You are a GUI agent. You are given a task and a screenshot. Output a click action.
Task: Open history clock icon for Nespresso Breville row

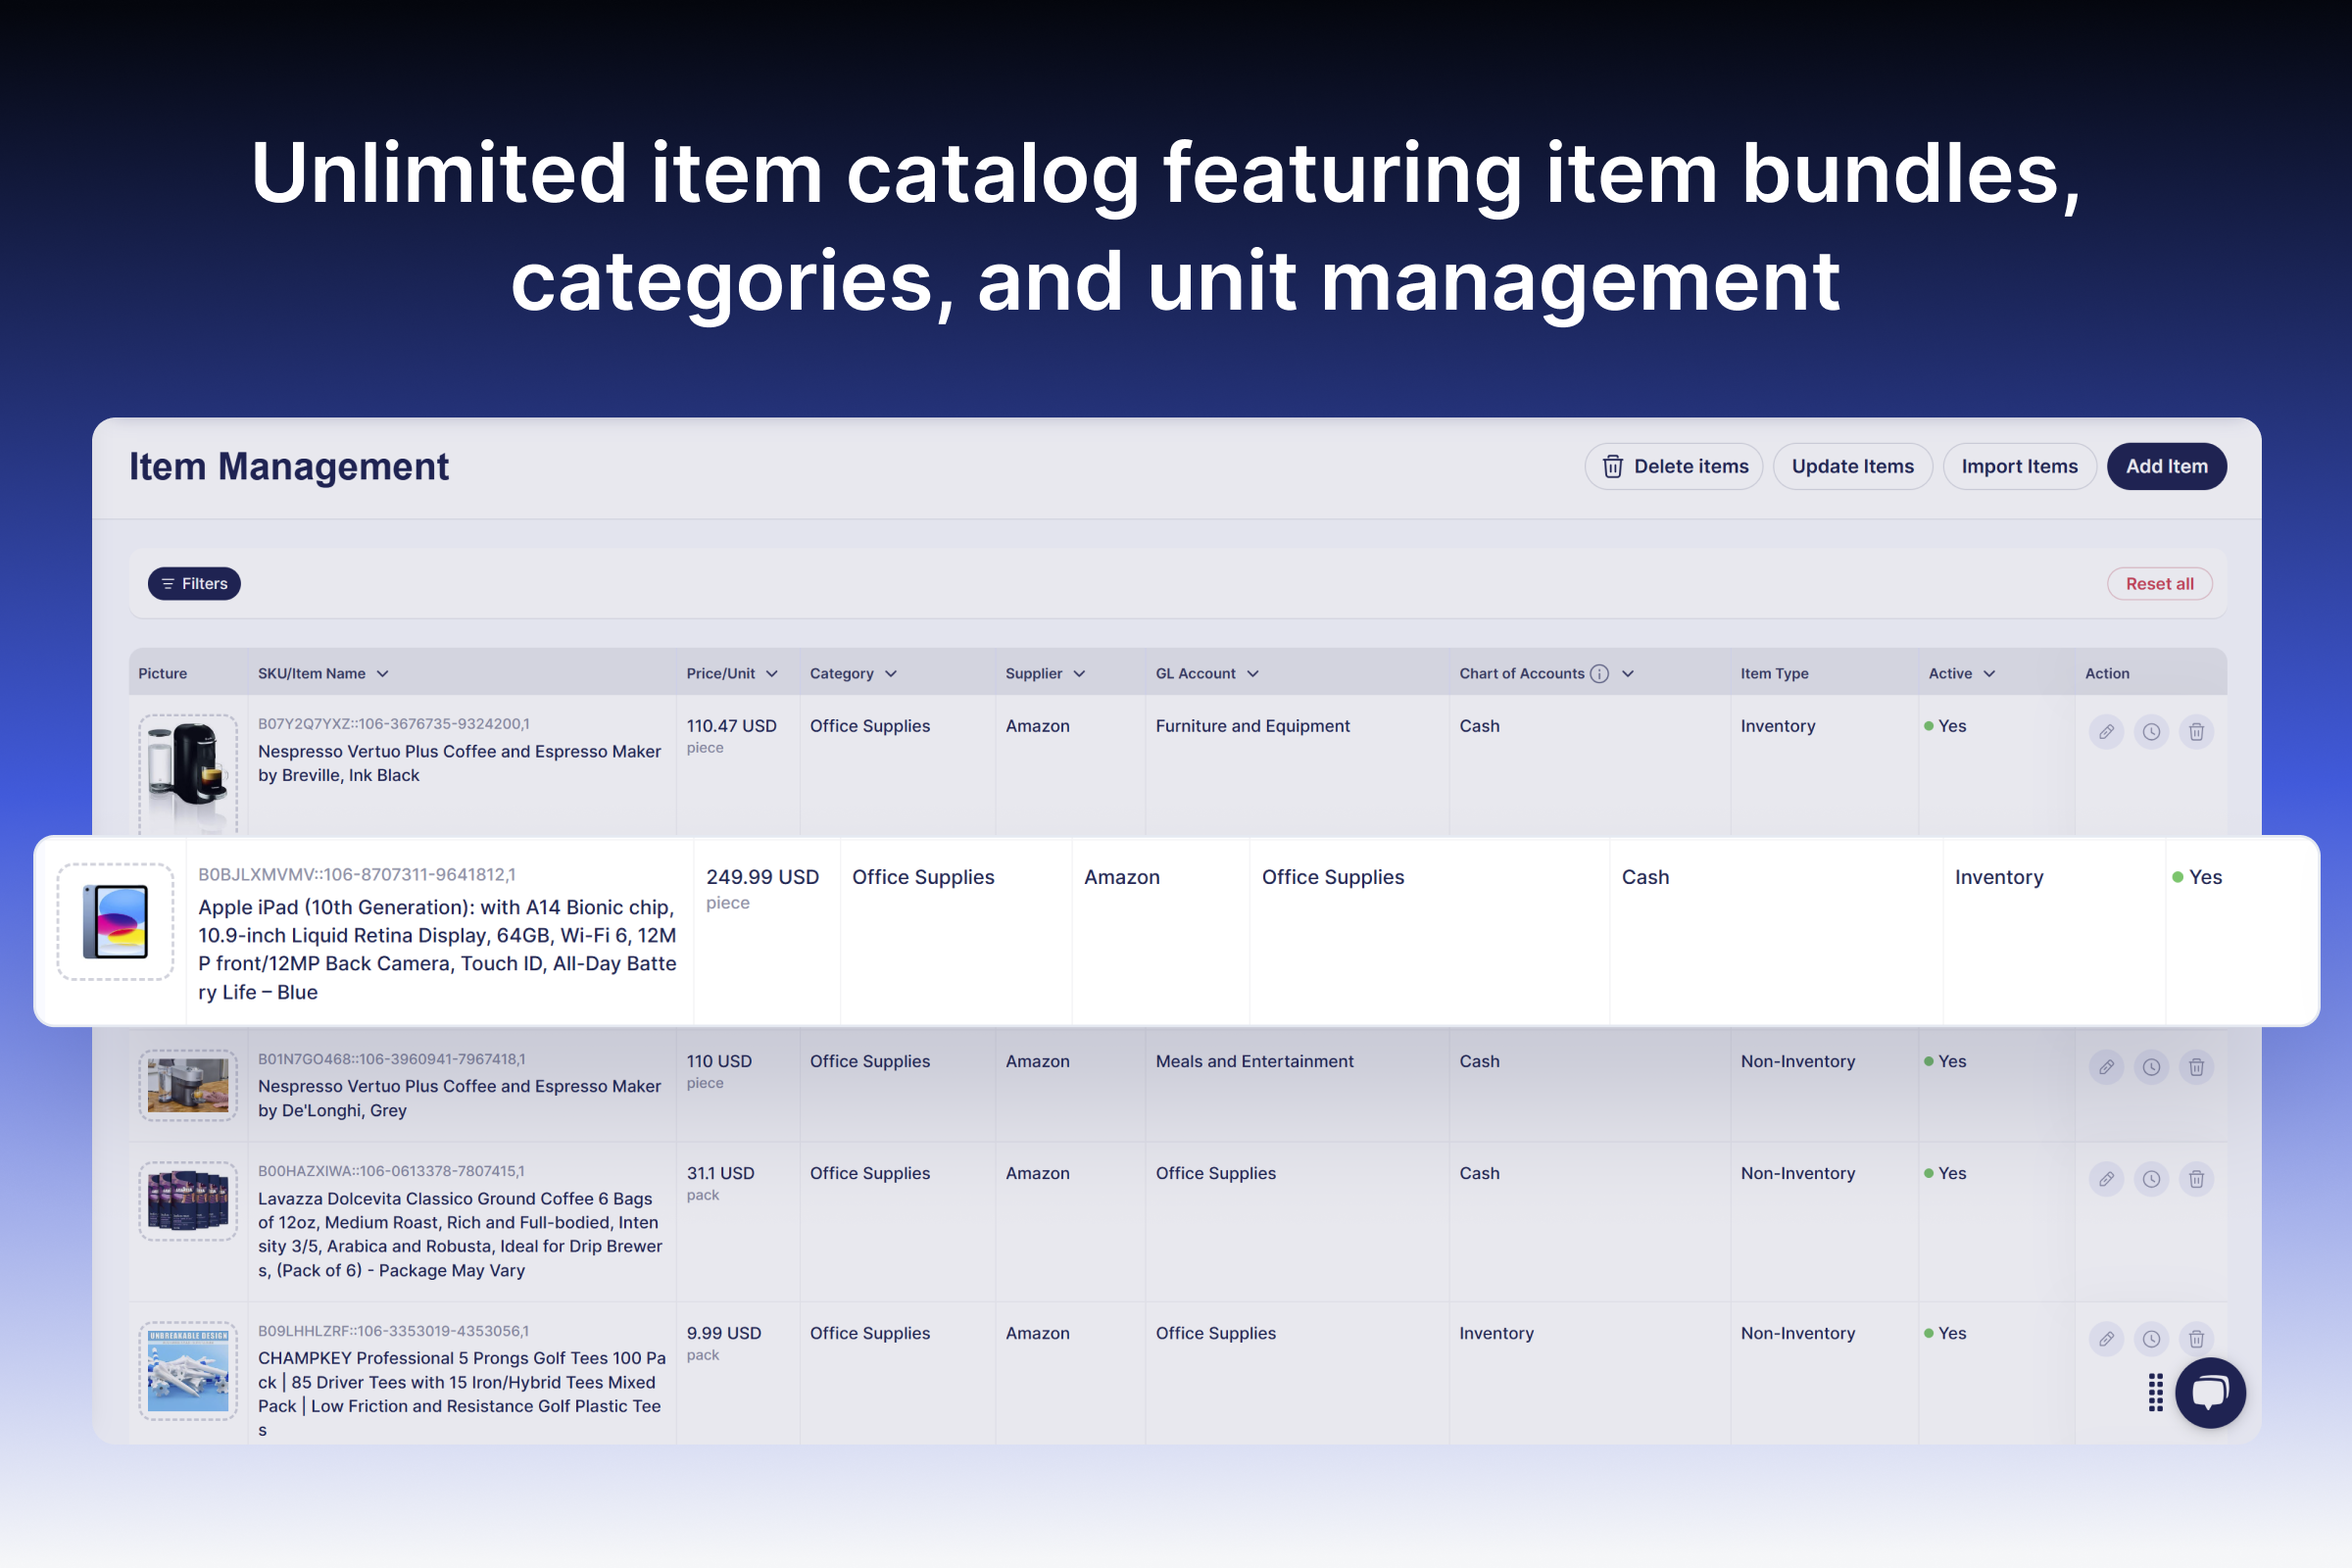point(2151,732)
